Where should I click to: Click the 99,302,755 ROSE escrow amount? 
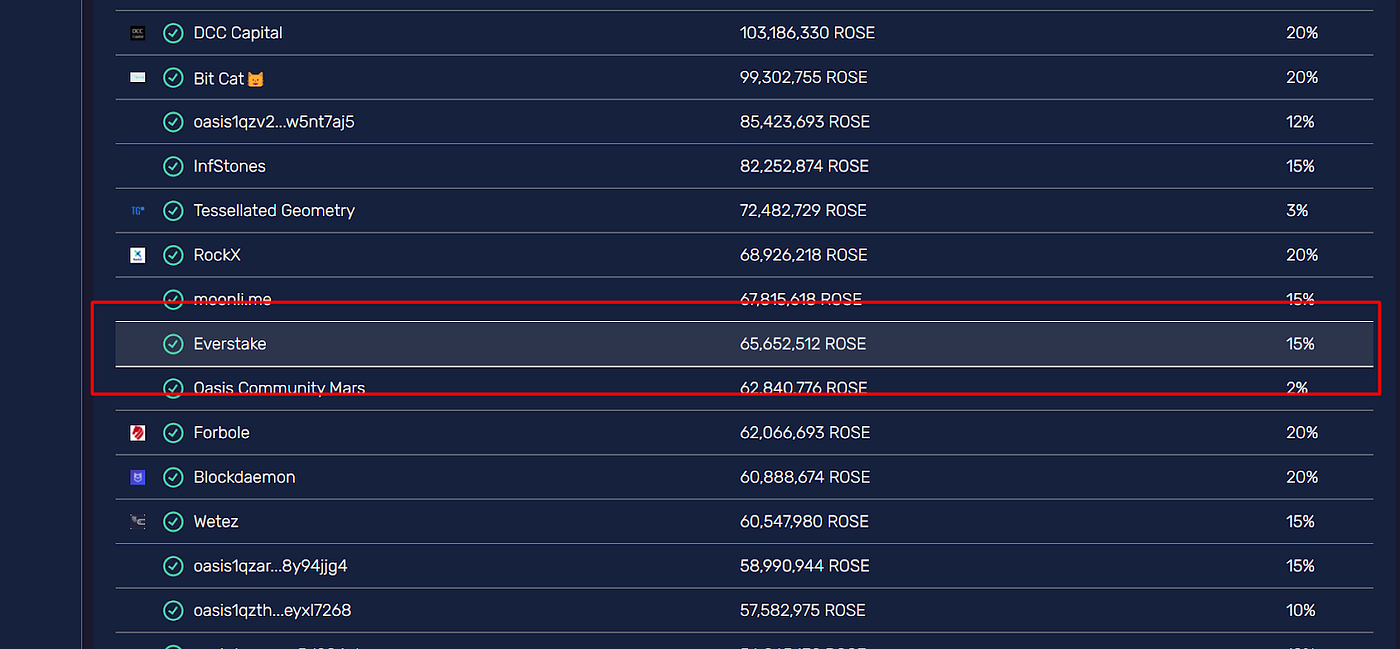pyautogui.click(x=803, y=77)
